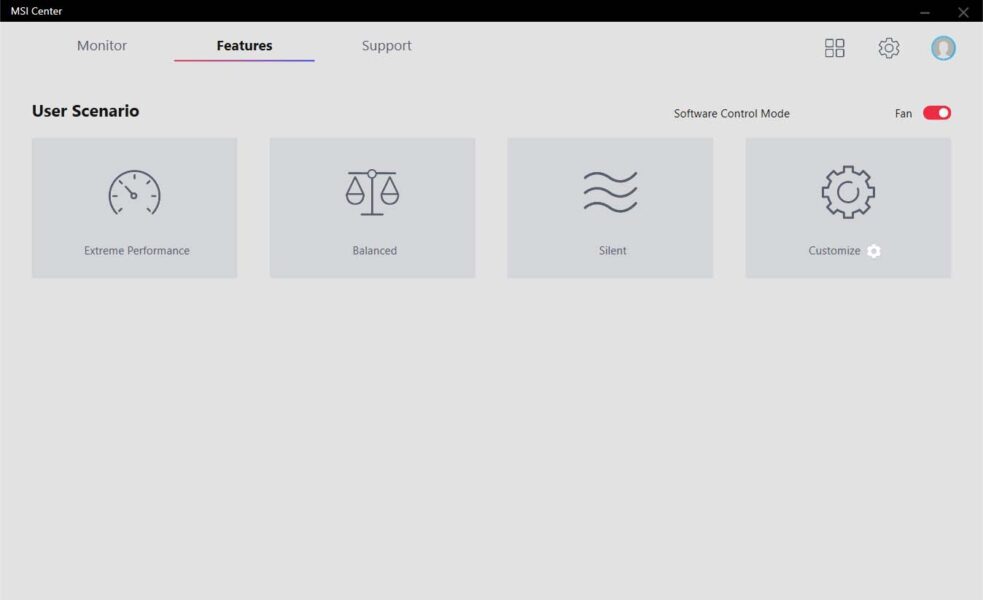Open the Support tab

[386, 46]
